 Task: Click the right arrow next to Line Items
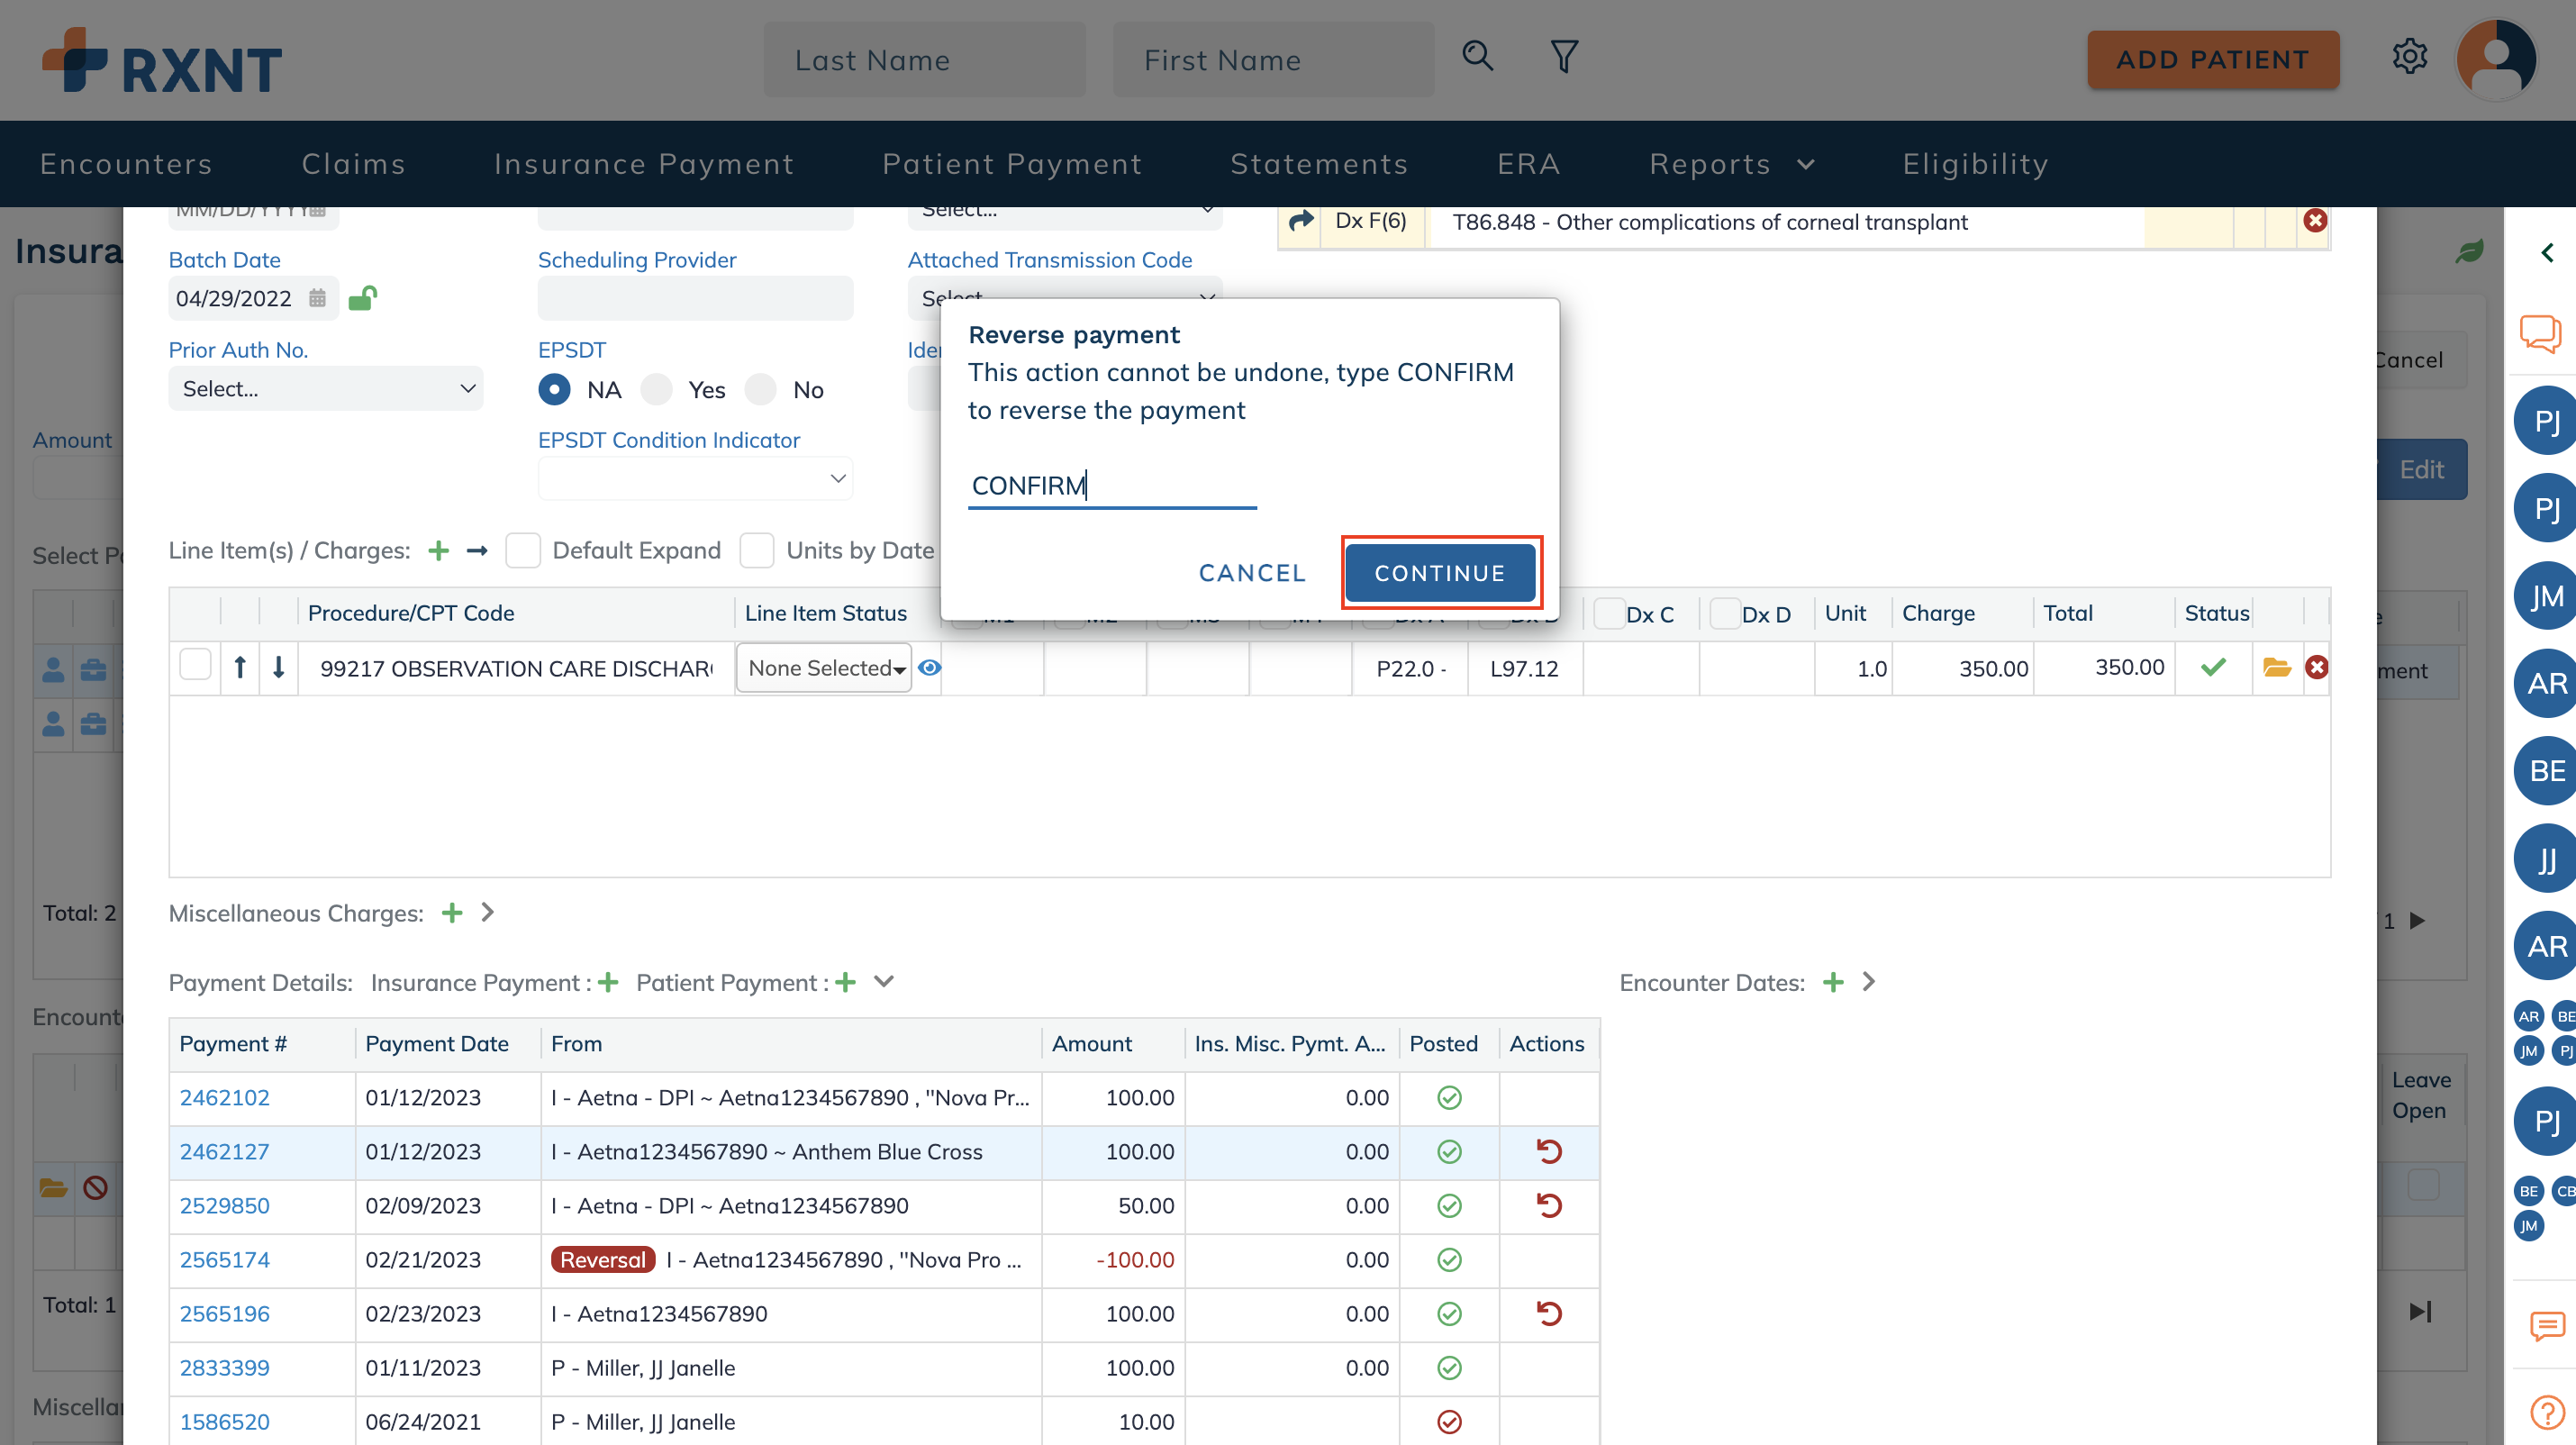tap(477, 550)
